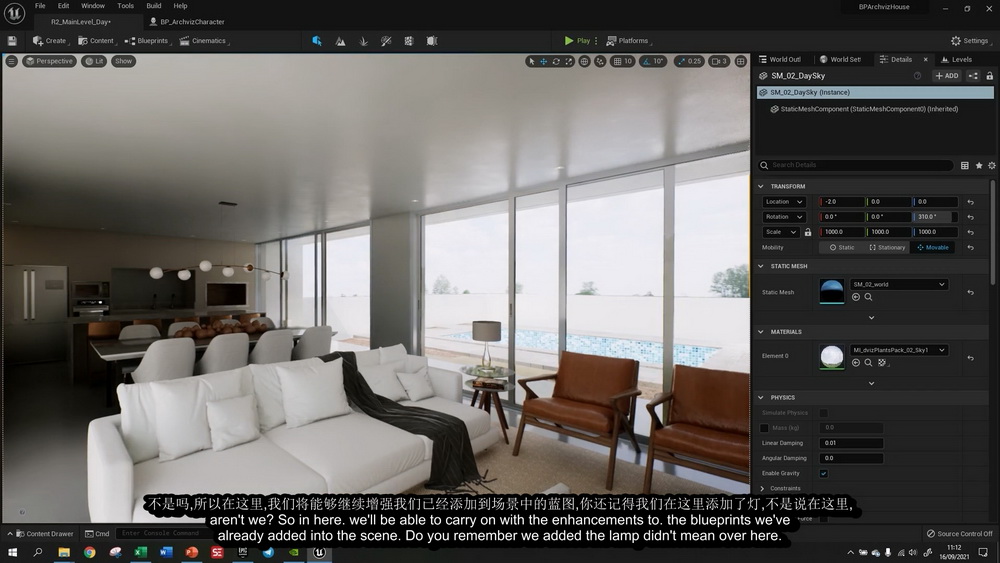Open SM_02_world static mesh dropdown
The width and height of the screenshot is (1000, 563).
pos(899,284)
